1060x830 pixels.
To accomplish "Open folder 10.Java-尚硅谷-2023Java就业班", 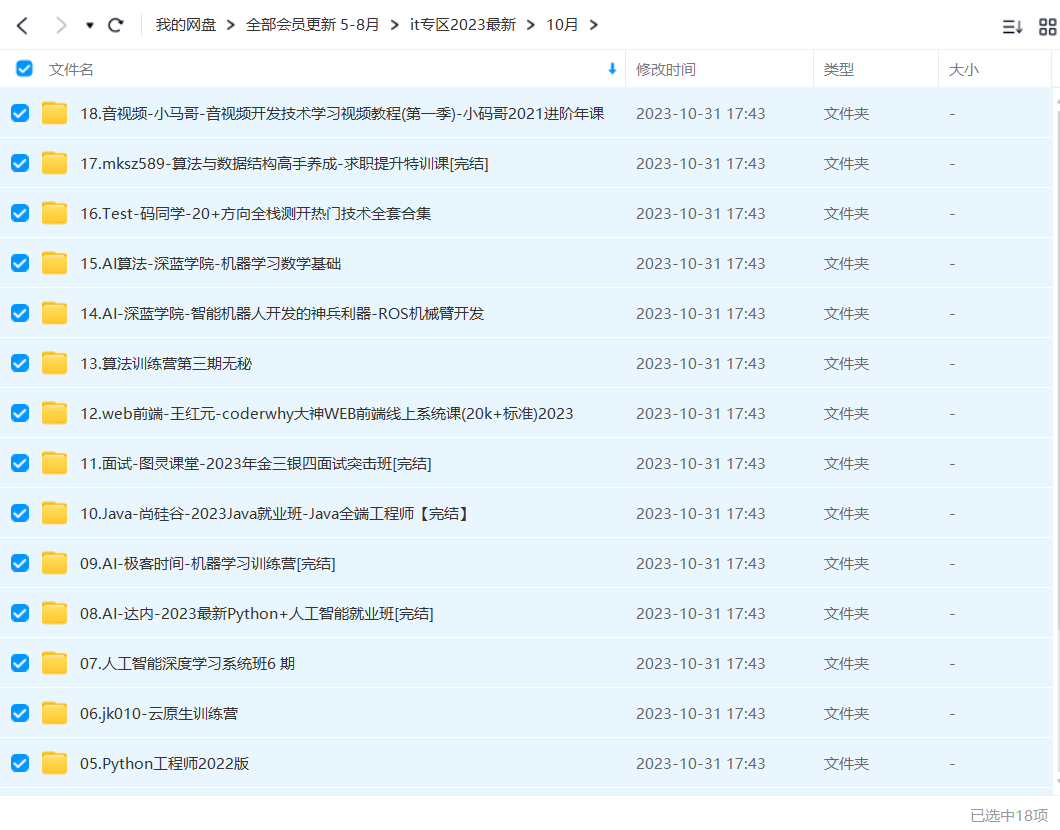I will pos(275,513).
